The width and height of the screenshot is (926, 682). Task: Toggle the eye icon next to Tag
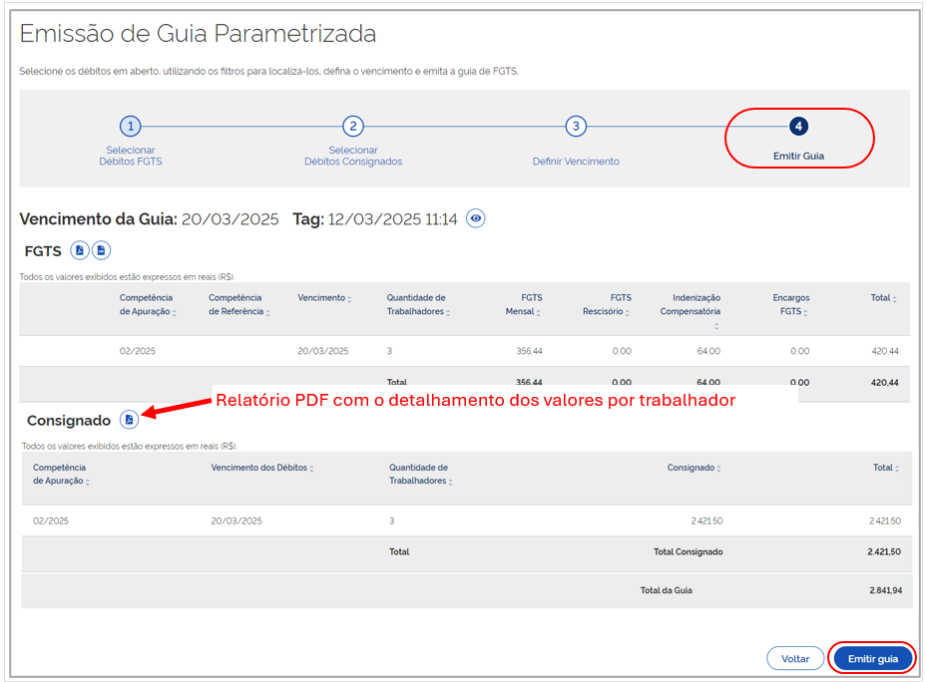pyautogui.click(x=476, y=219)
